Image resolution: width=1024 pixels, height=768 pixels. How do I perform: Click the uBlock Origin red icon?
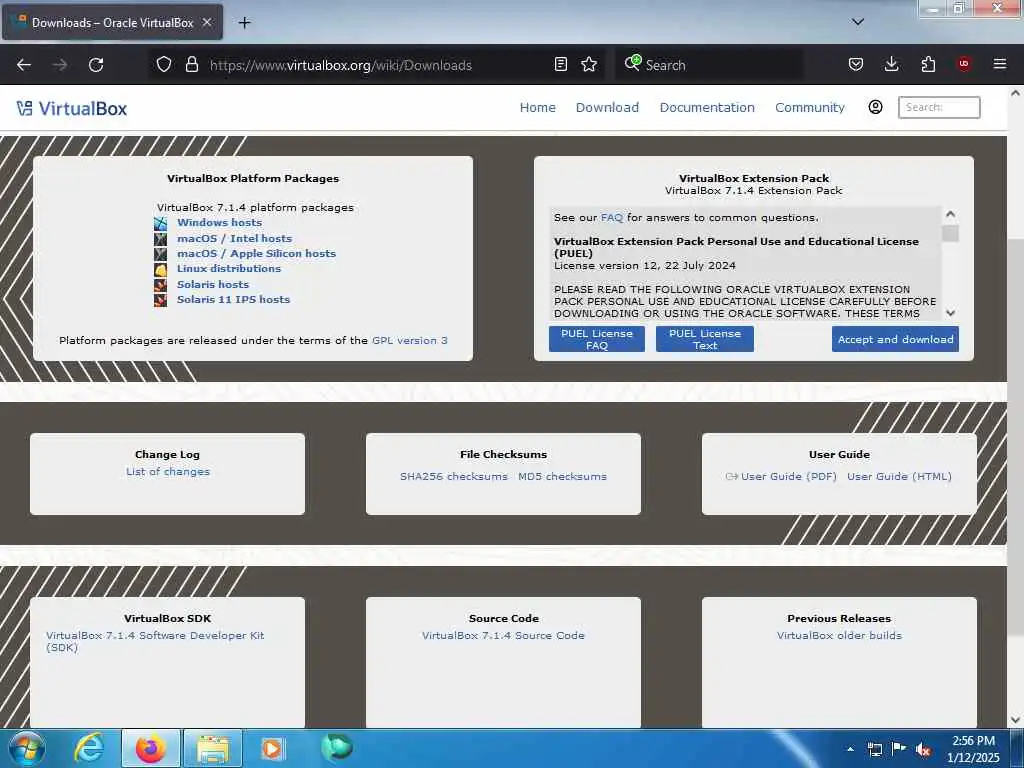964,64
